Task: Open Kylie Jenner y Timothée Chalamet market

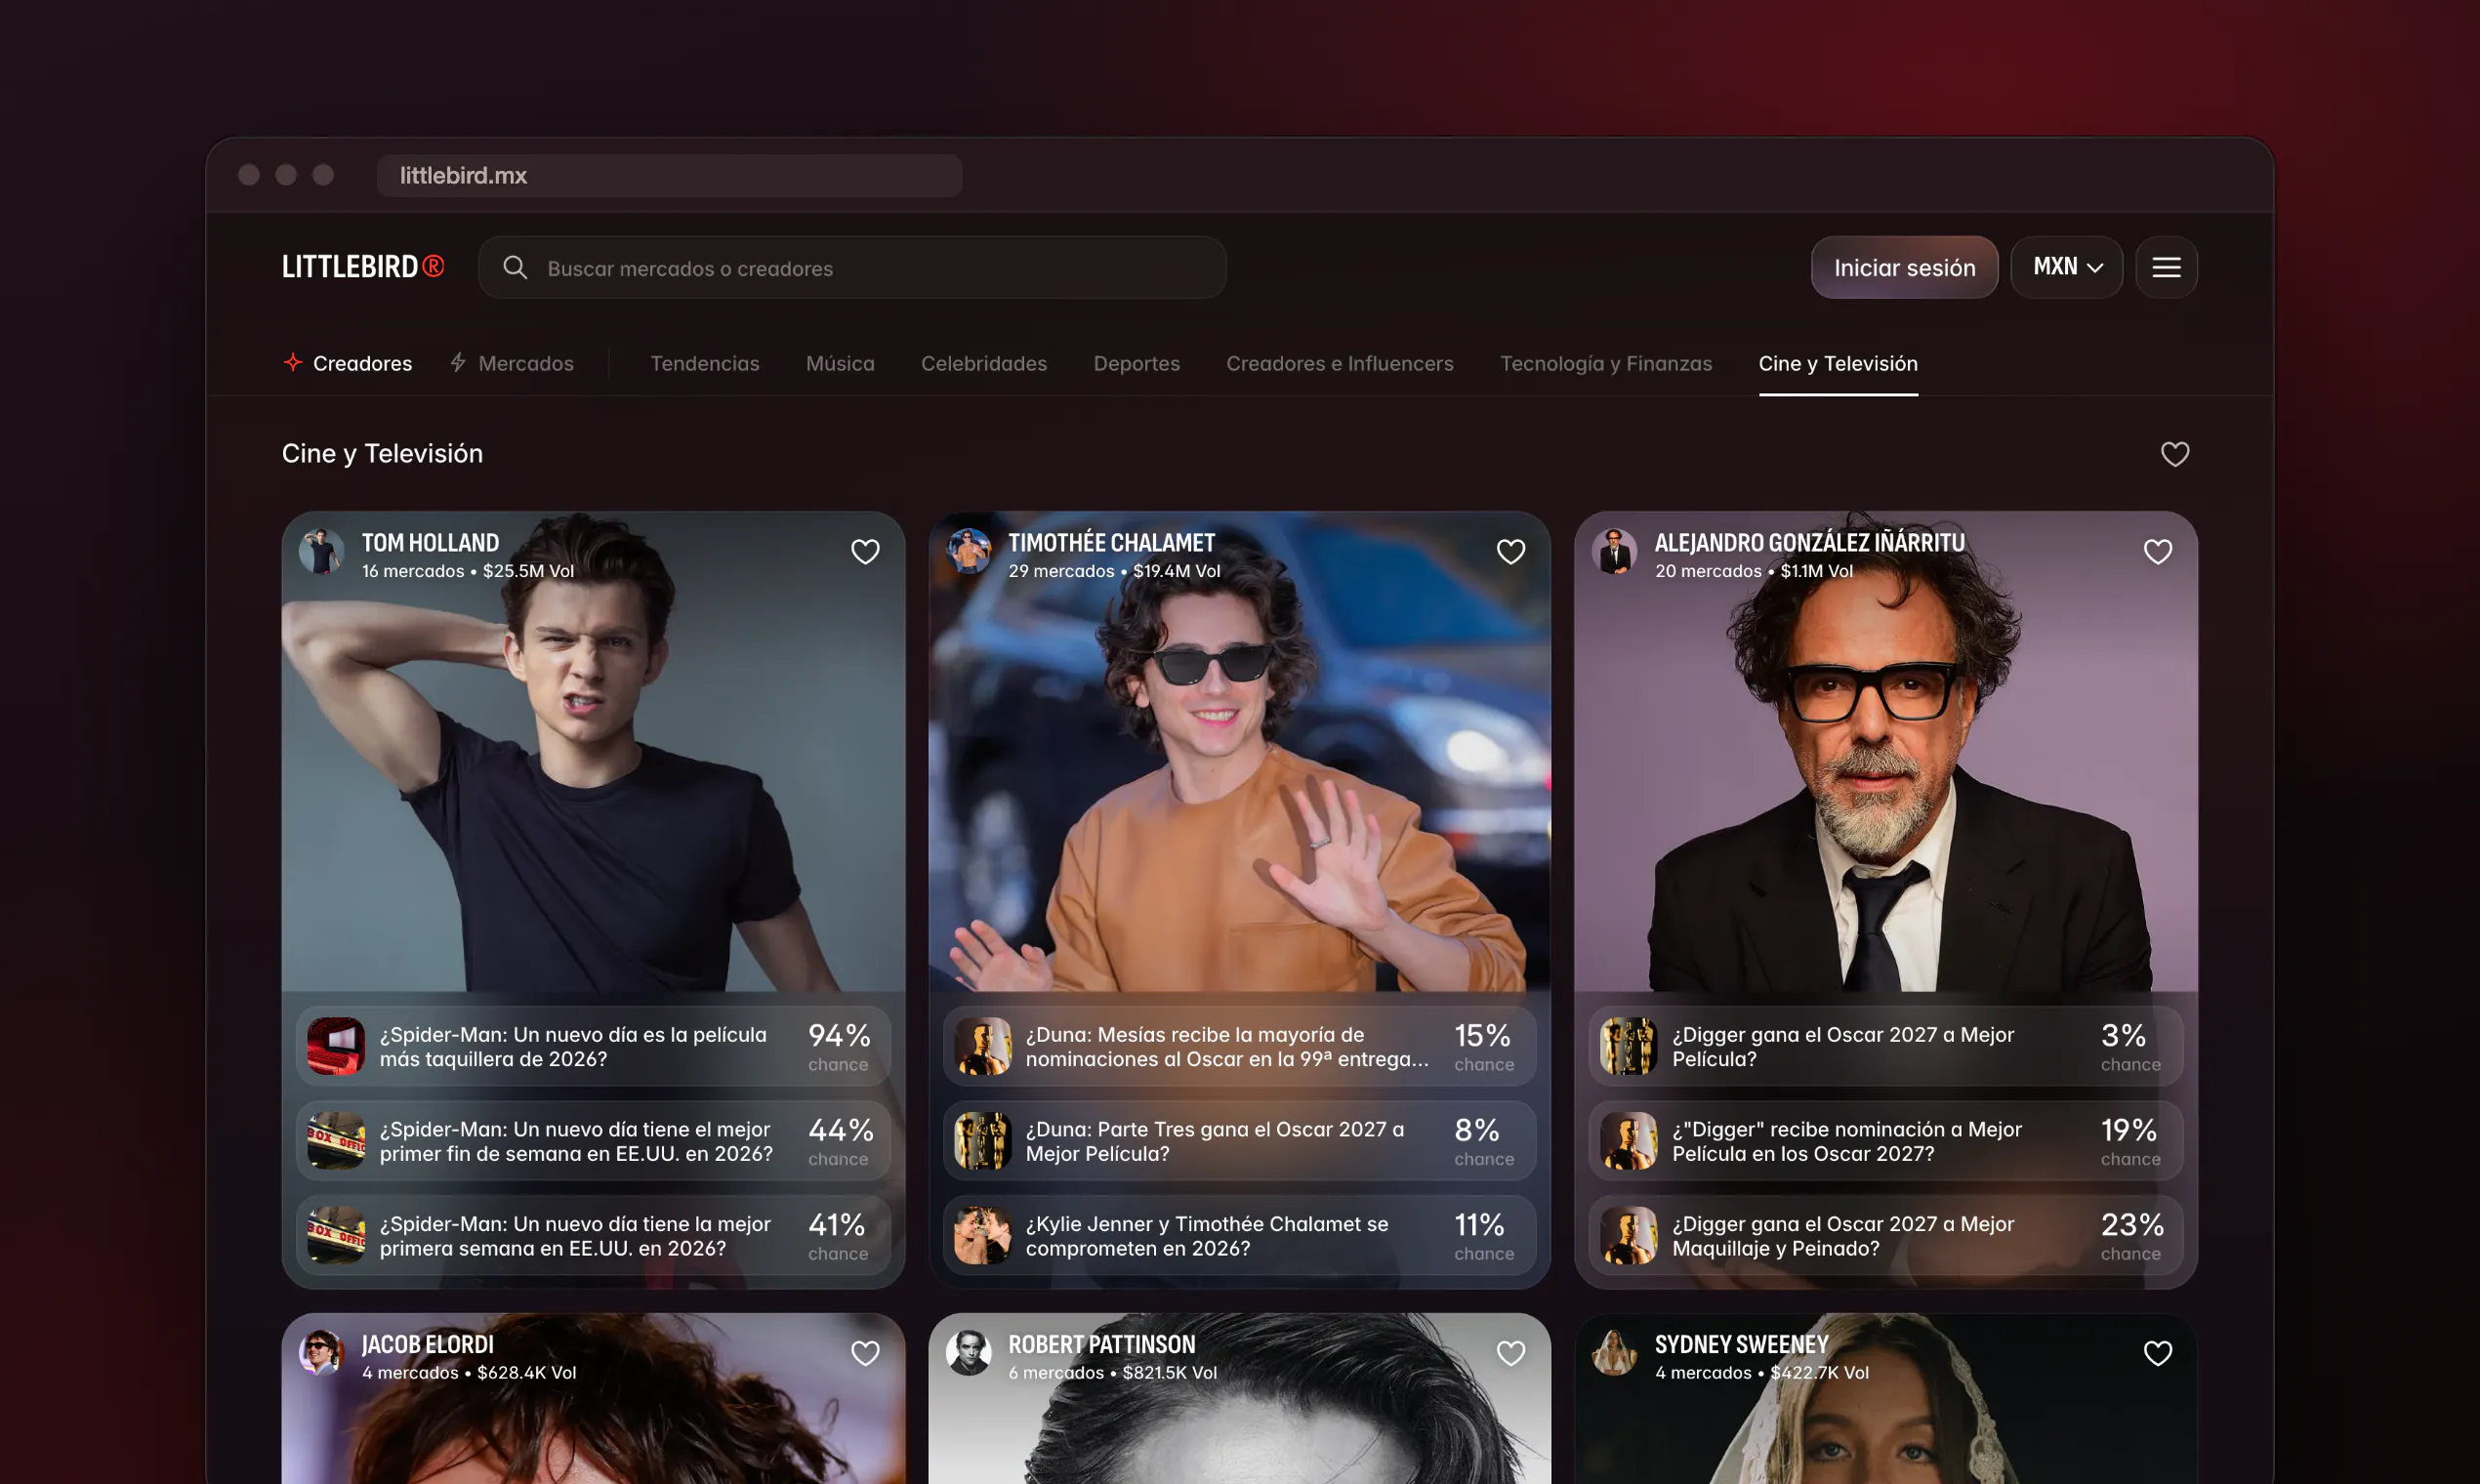Action: point(1239,1236)
